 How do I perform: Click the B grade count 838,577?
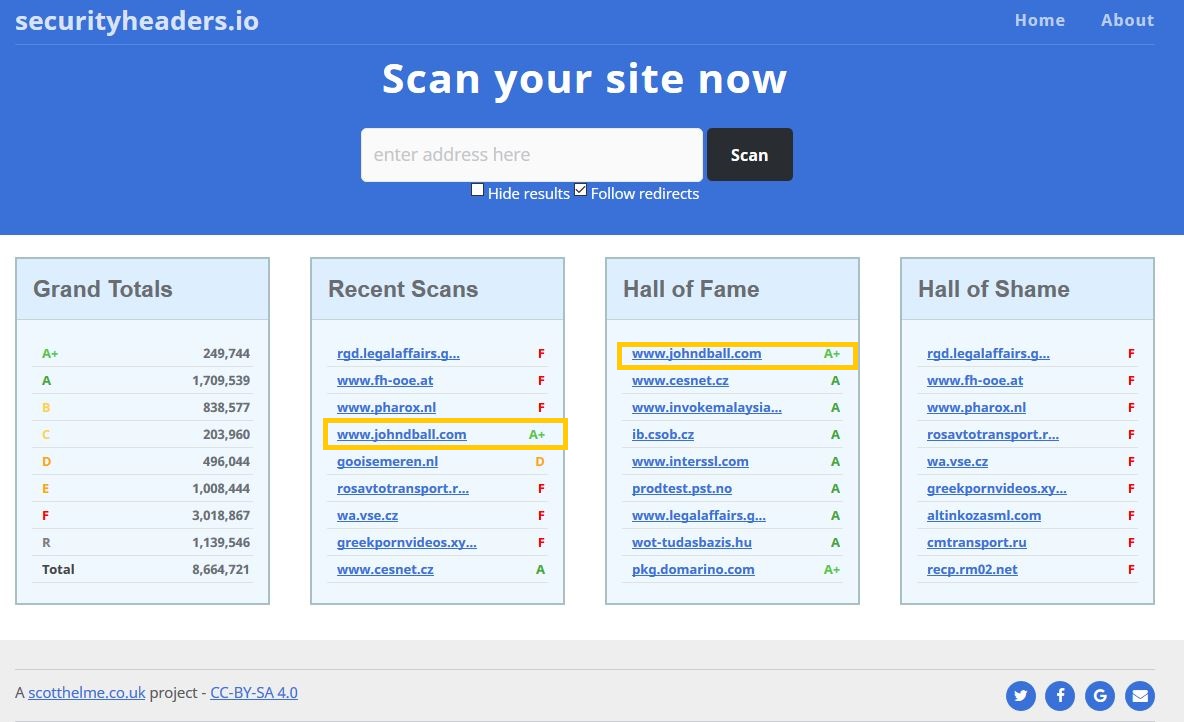pos(226,408)
